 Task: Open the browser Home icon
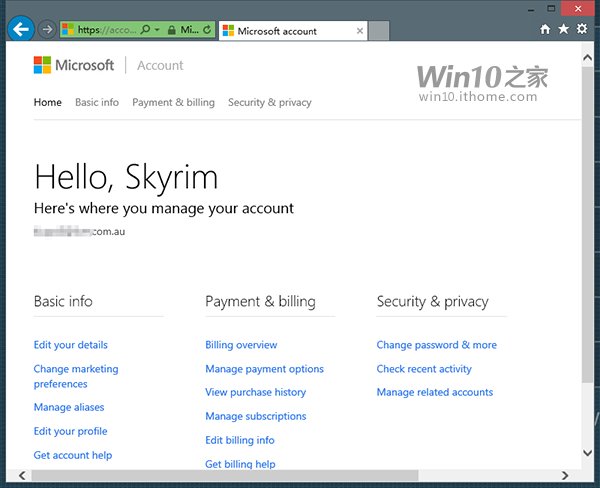click(545, 29)
